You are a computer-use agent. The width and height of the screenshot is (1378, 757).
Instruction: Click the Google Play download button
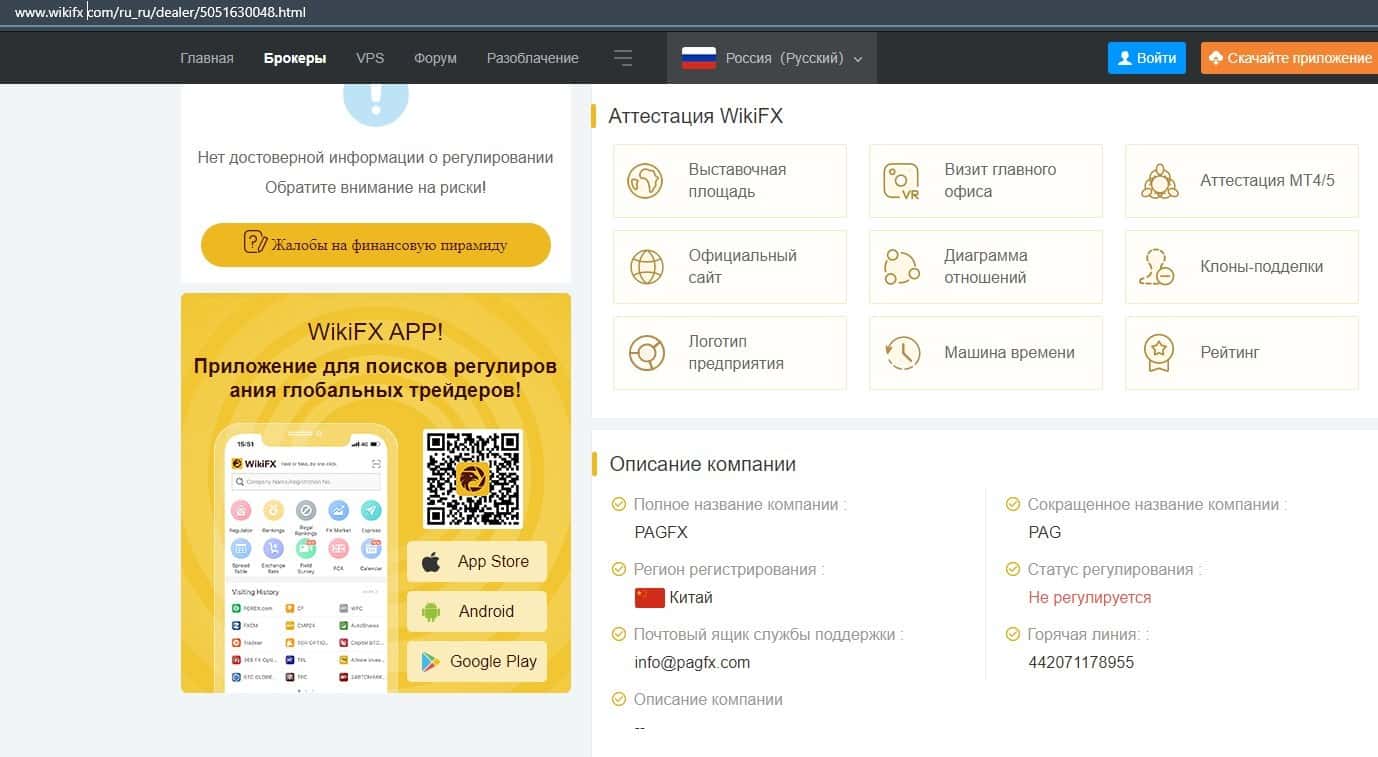(x=477, y=662)
